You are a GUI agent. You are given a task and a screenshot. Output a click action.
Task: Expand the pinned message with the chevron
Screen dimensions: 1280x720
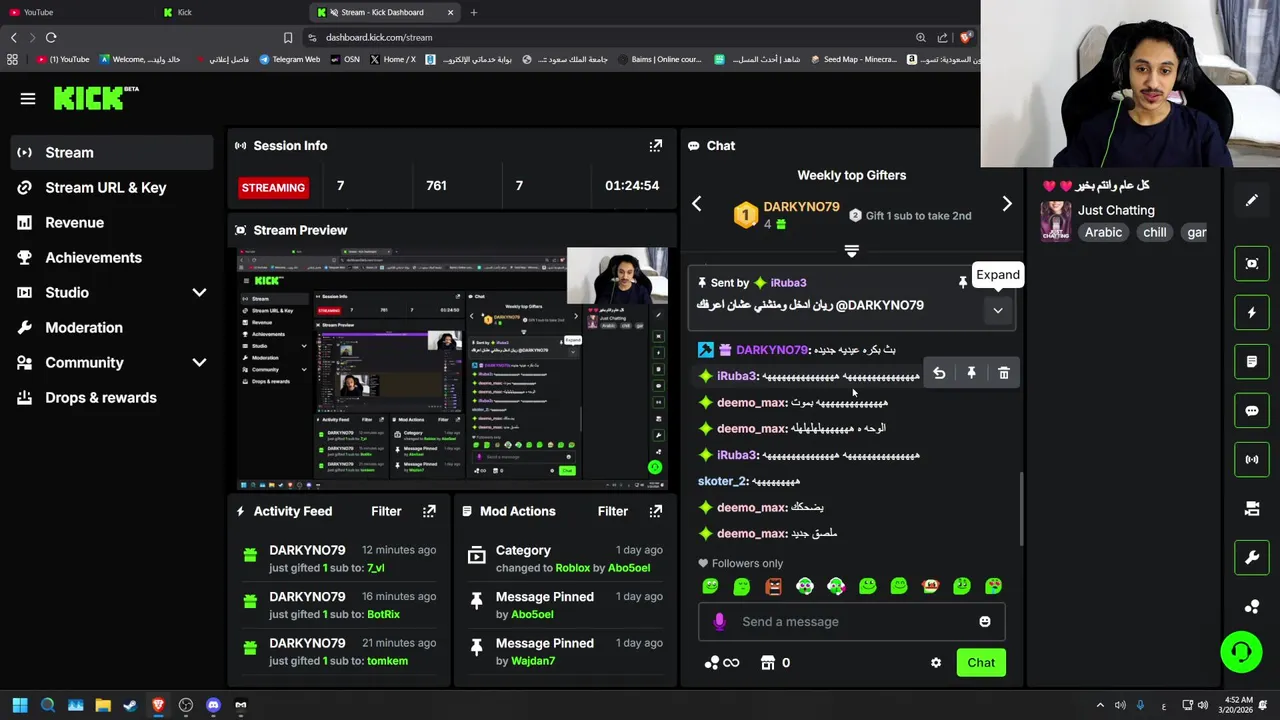[998, 311]
